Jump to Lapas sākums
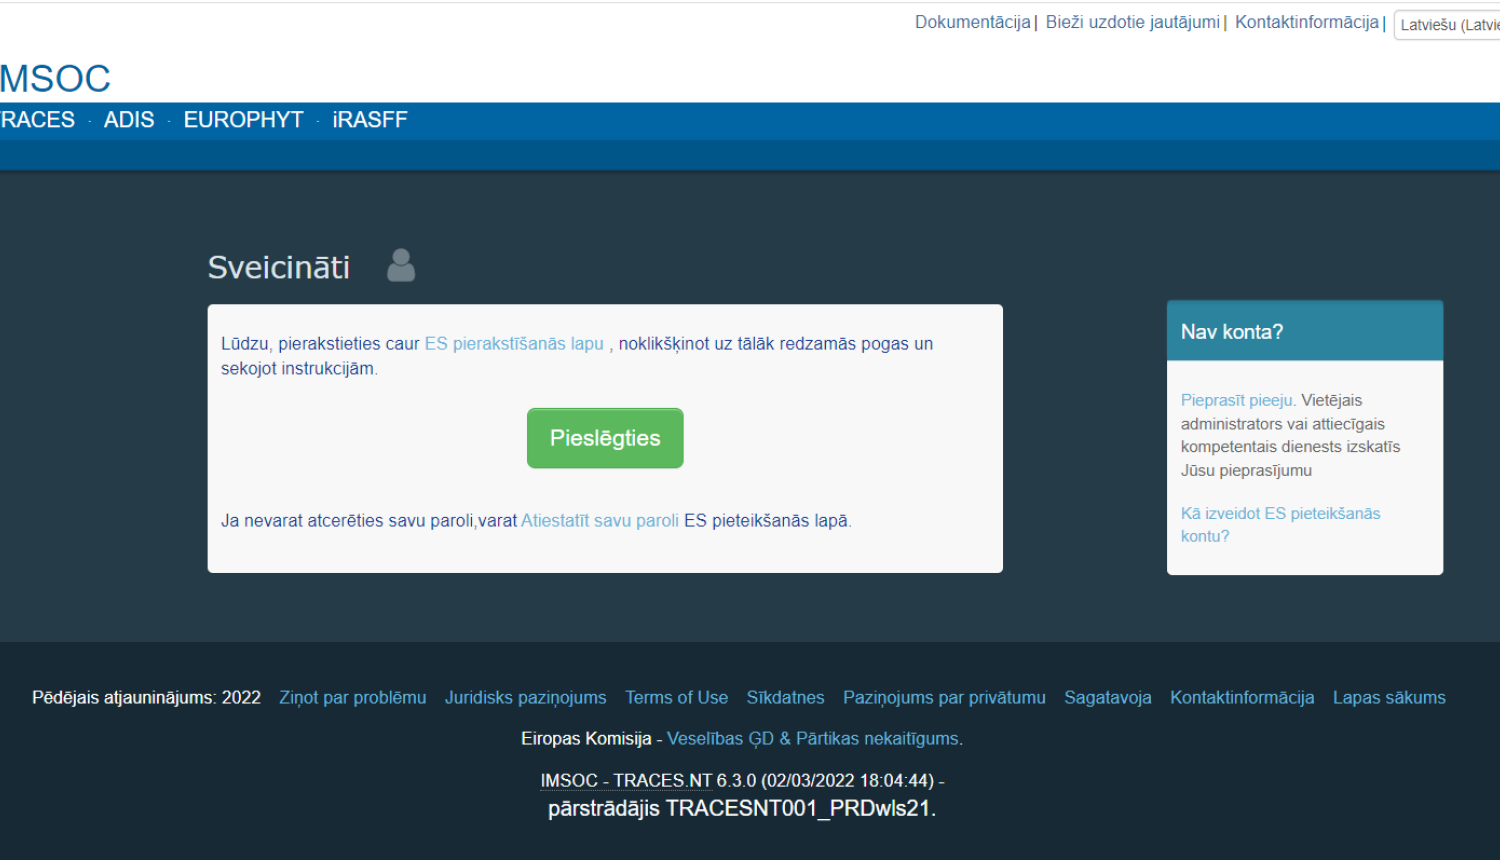Viewport: 1500px width, 860px height. click(1388, 698)
